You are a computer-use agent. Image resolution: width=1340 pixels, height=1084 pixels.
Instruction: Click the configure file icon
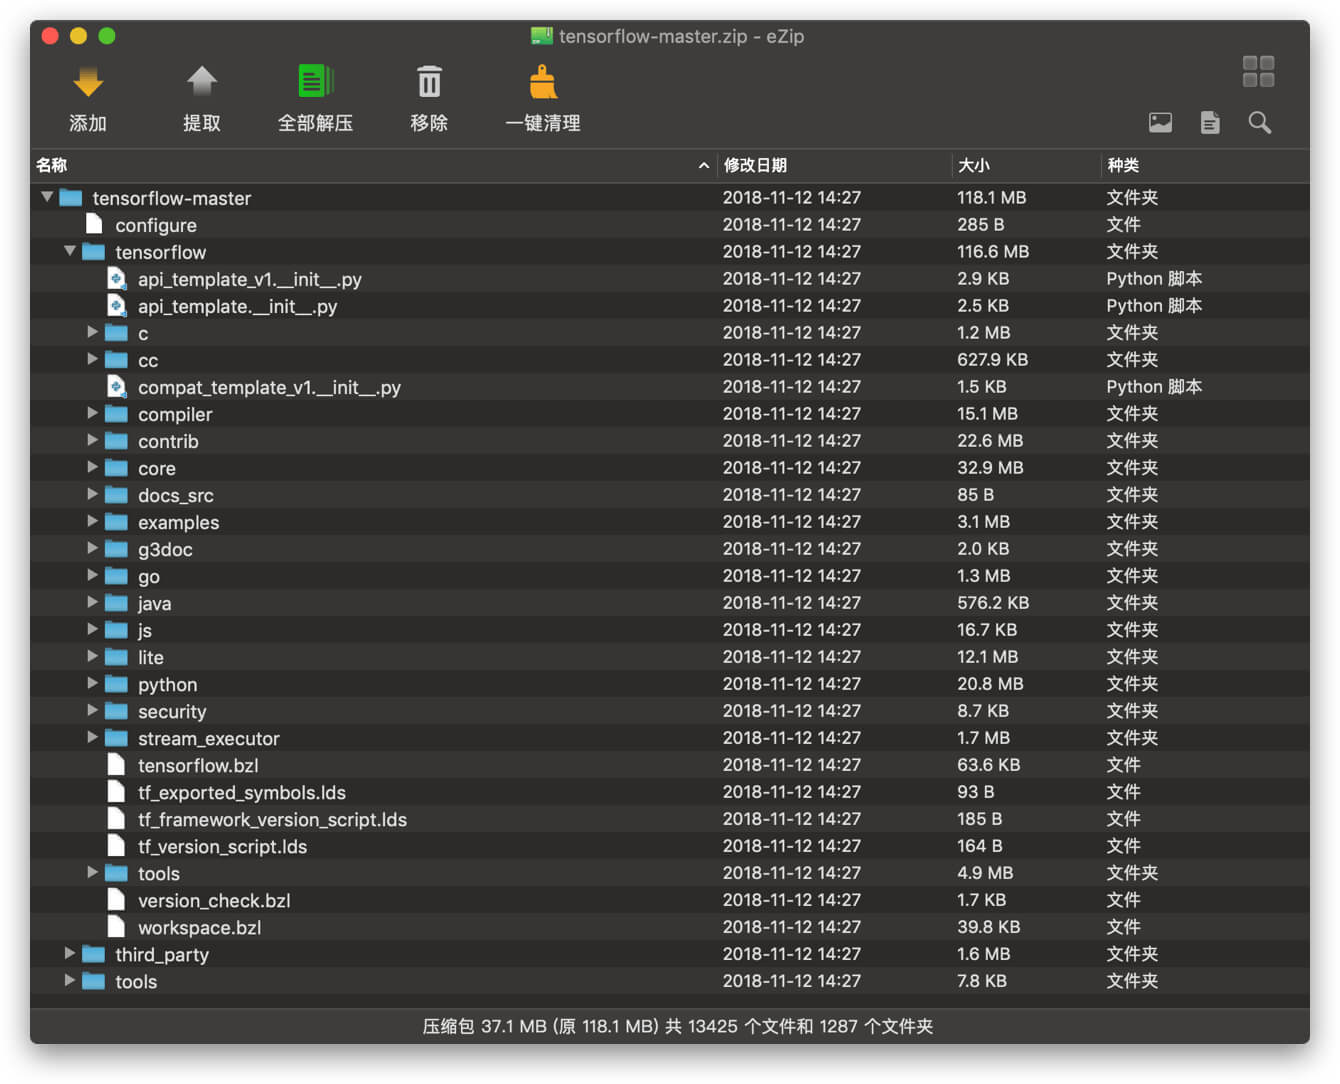(94, 224)
